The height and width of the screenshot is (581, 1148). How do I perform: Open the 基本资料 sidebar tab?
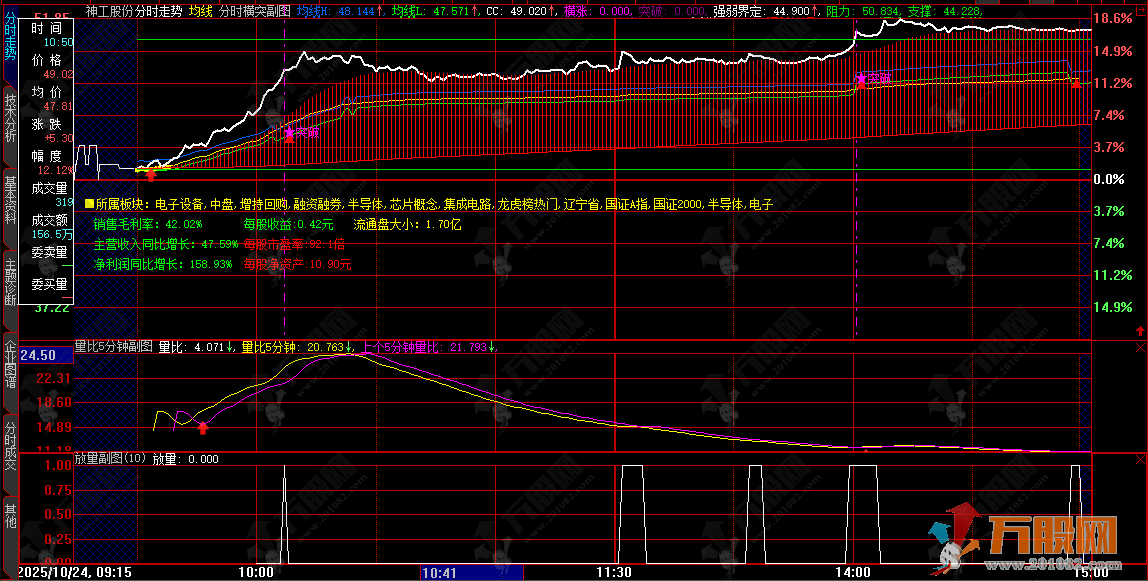coord(9,201)
